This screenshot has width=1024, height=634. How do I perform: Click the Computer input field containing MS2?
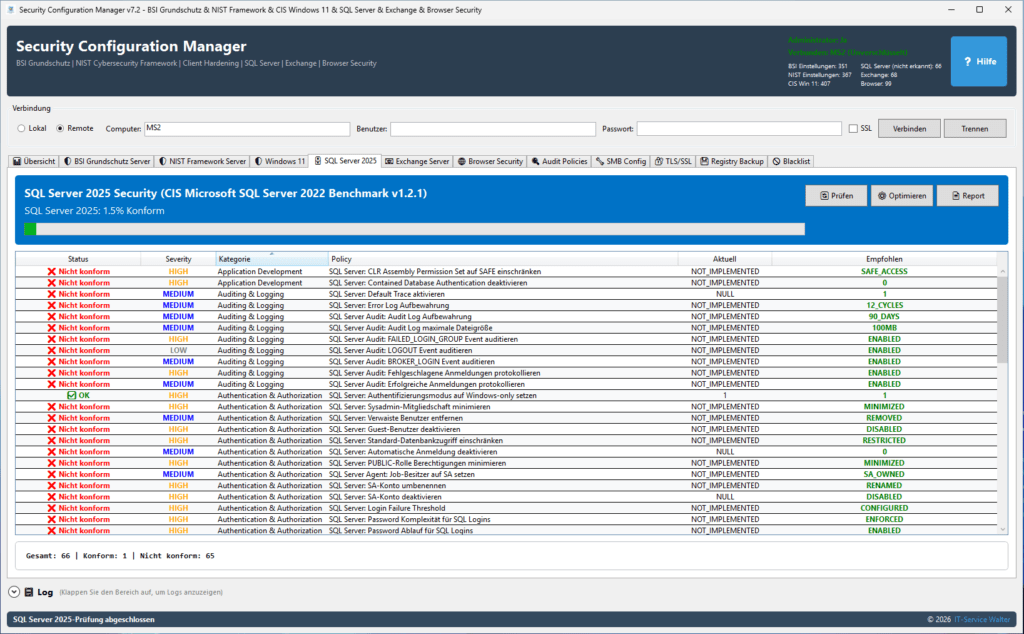click(250, 128)
